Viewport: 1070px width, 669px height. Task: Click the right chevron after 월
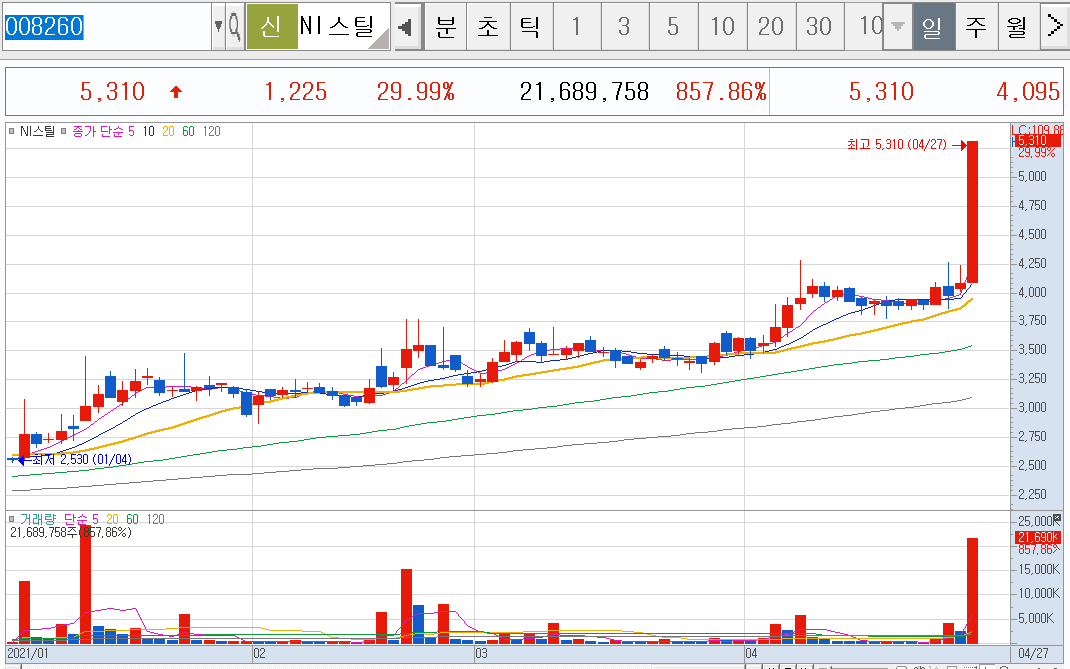[1054, 27]
